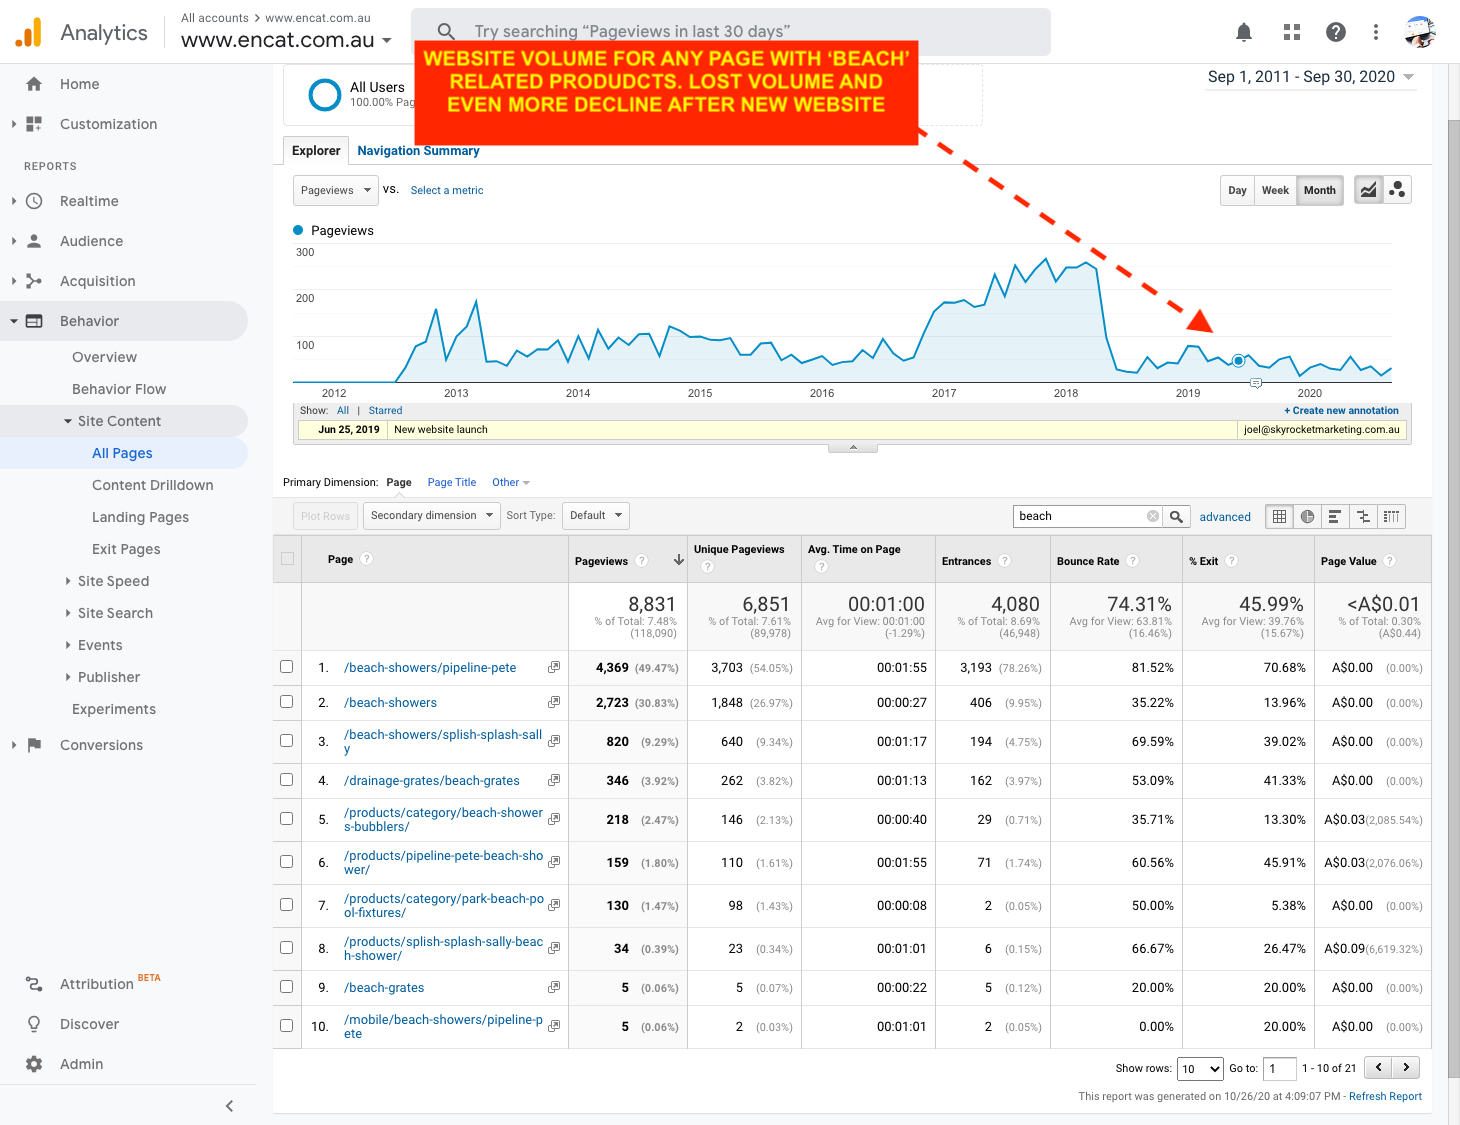Viewport: 1460px width, 1125px height.
Task: Click Create new annotation link
Action: [1341, 410]
